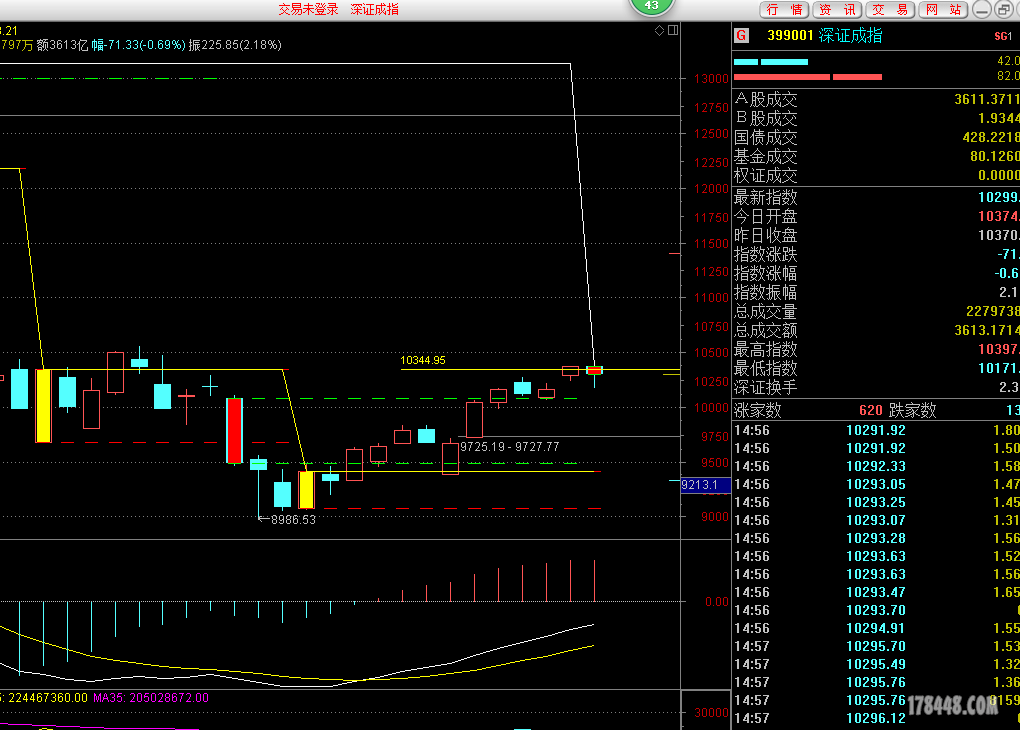Click the solid red candlestick on the chart
1020x730 pixels.
point(234,430)
